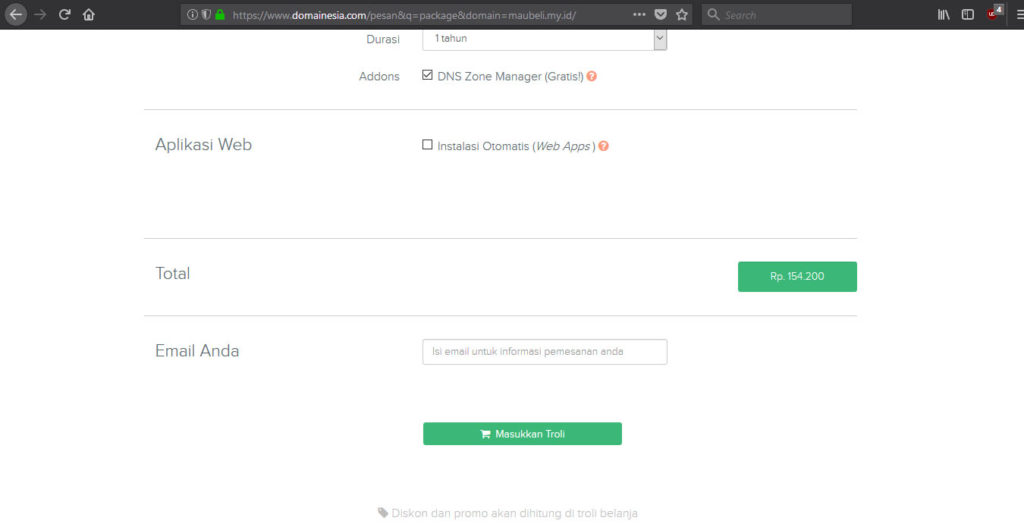Click the Masukkan Troli button

point(522,434)
